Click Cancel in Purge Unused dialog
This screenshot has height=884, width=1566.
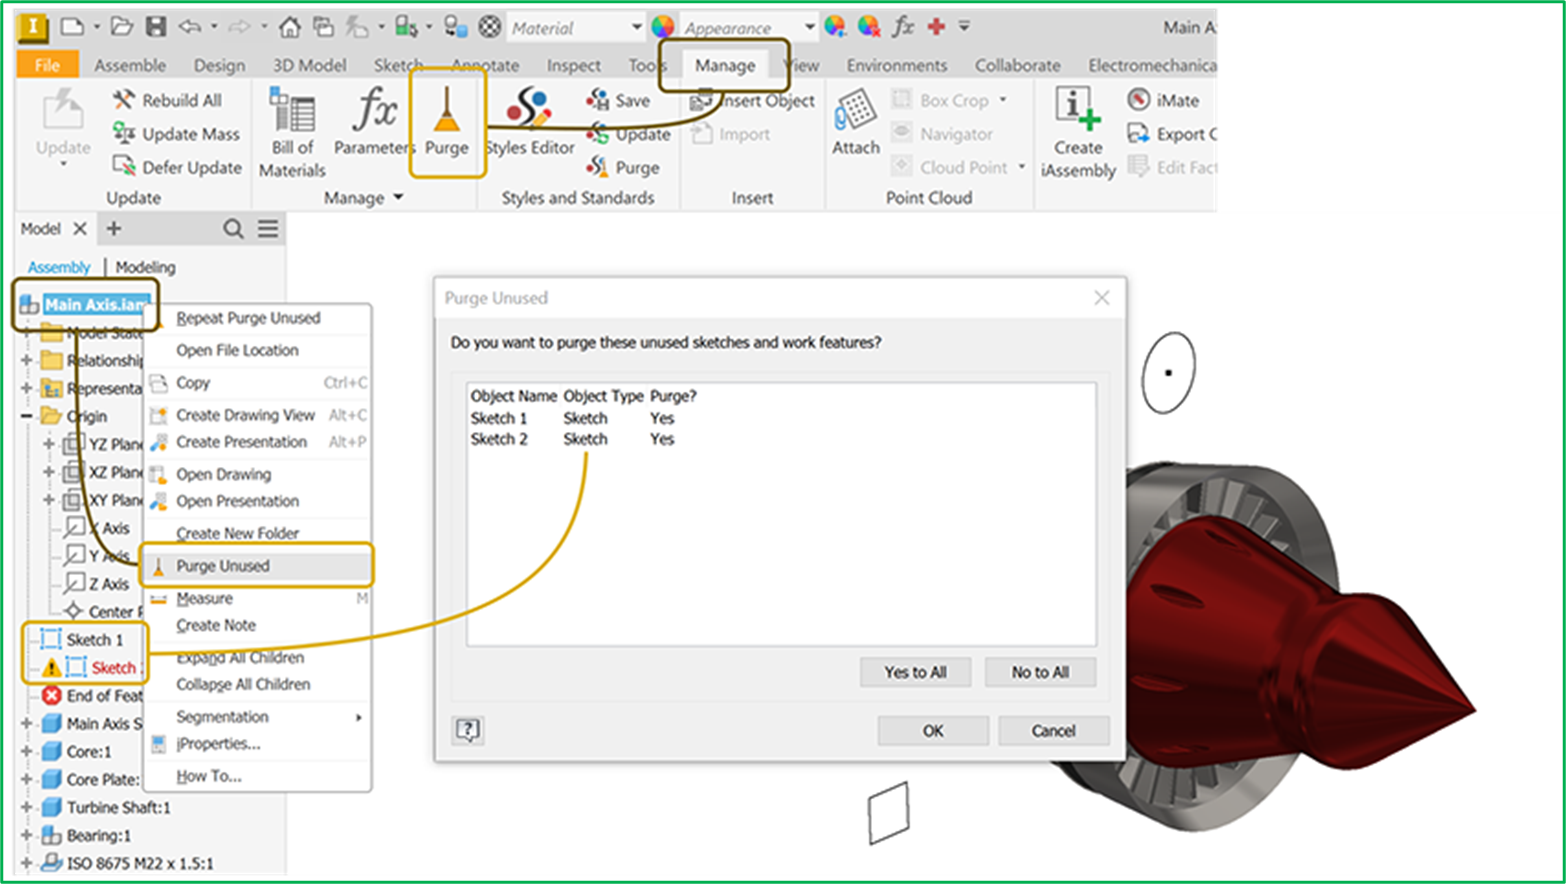(x=1053, y=731)
